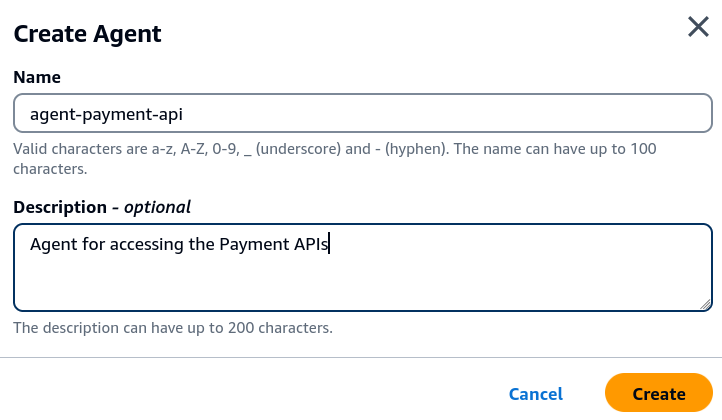Click the Create button
Screen dimensions: 722x420
(658, 394)
